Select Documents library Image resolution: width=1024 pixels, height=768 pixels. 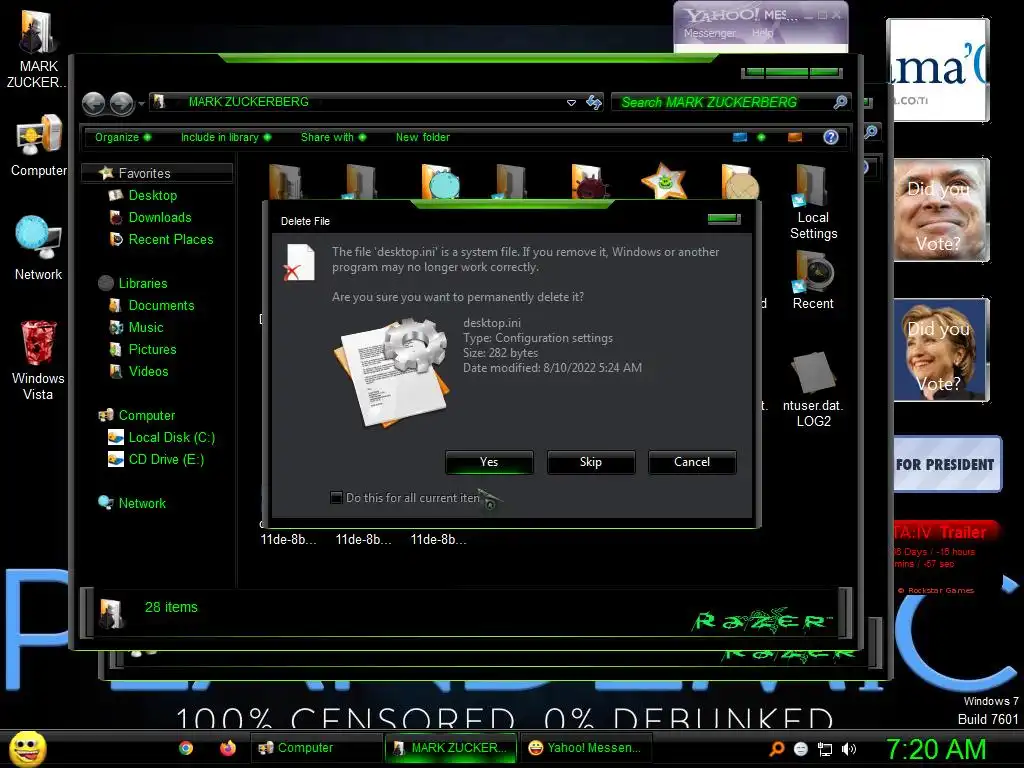[161, 306]
